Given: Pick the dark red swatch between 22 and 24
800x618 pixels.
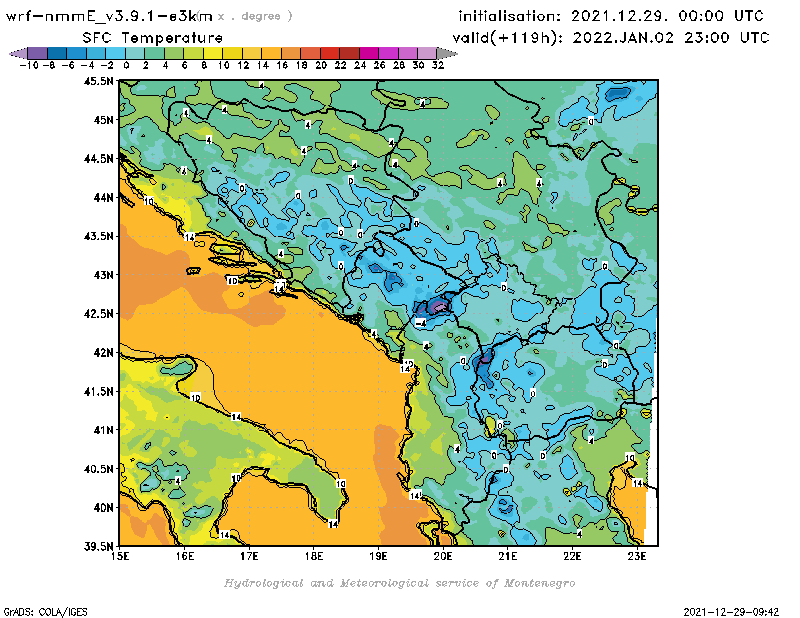Looking at the screenshot, I should pos(349,53).
